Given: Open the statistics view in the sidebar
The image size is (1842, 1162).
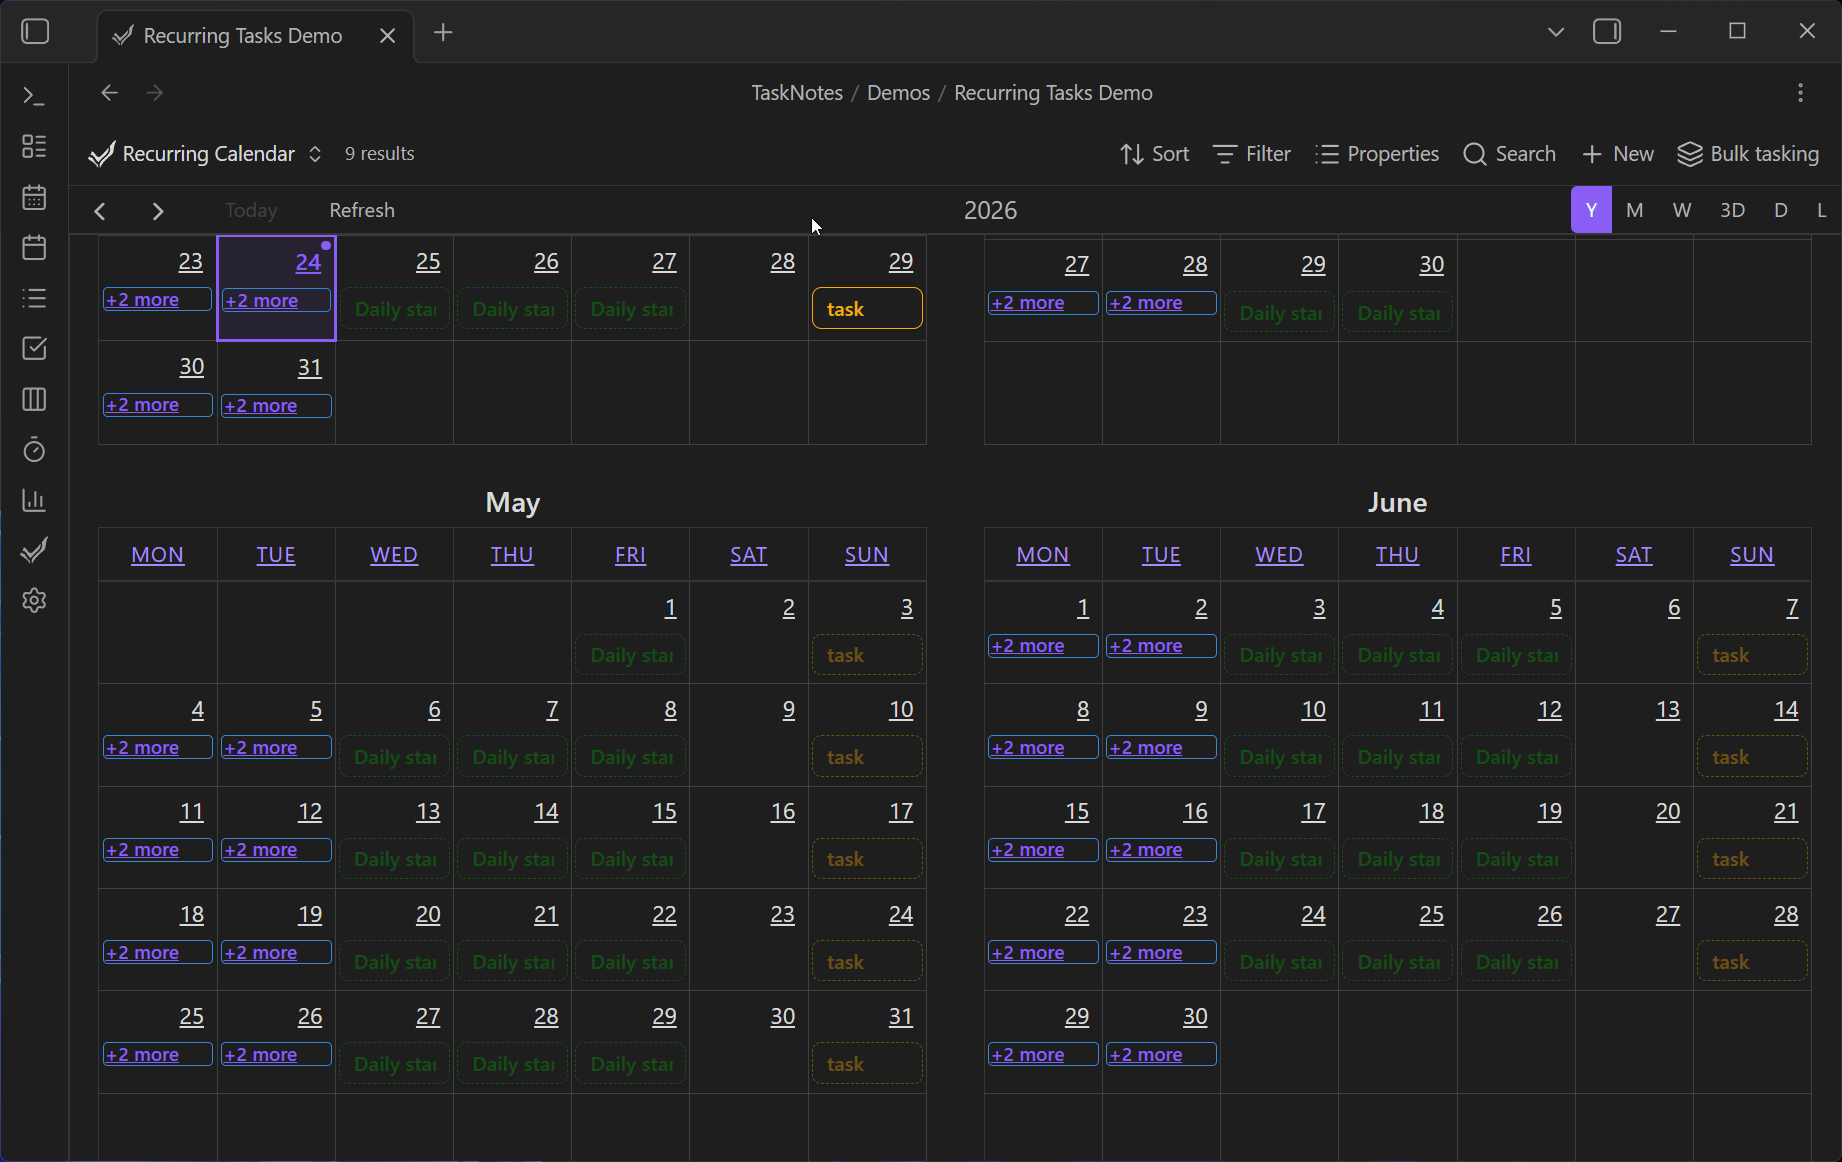Looking at the screenshot, I should pos(33,500).
